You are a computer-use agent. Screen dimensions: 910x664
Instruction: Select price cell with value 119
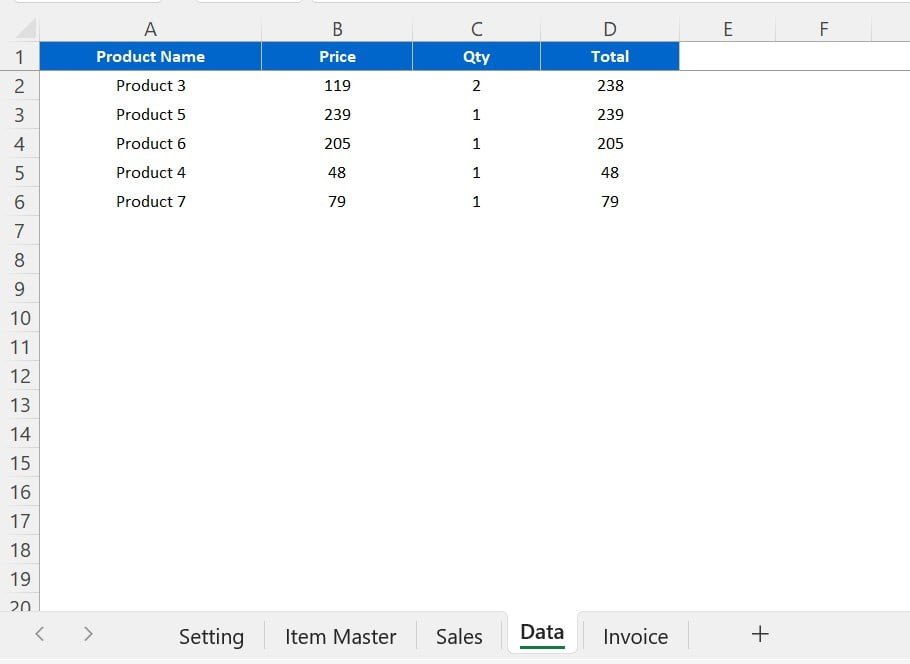click(x=337, y=85)
